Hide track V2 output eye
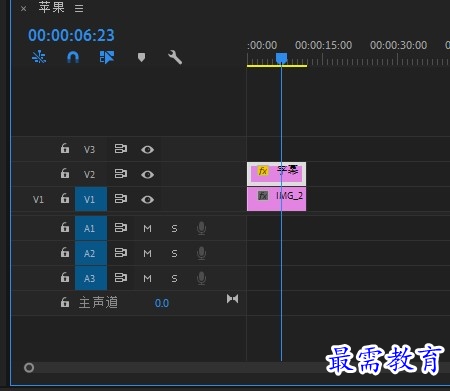The height and width of the screenshot is (391, 450). pos(147,175)
